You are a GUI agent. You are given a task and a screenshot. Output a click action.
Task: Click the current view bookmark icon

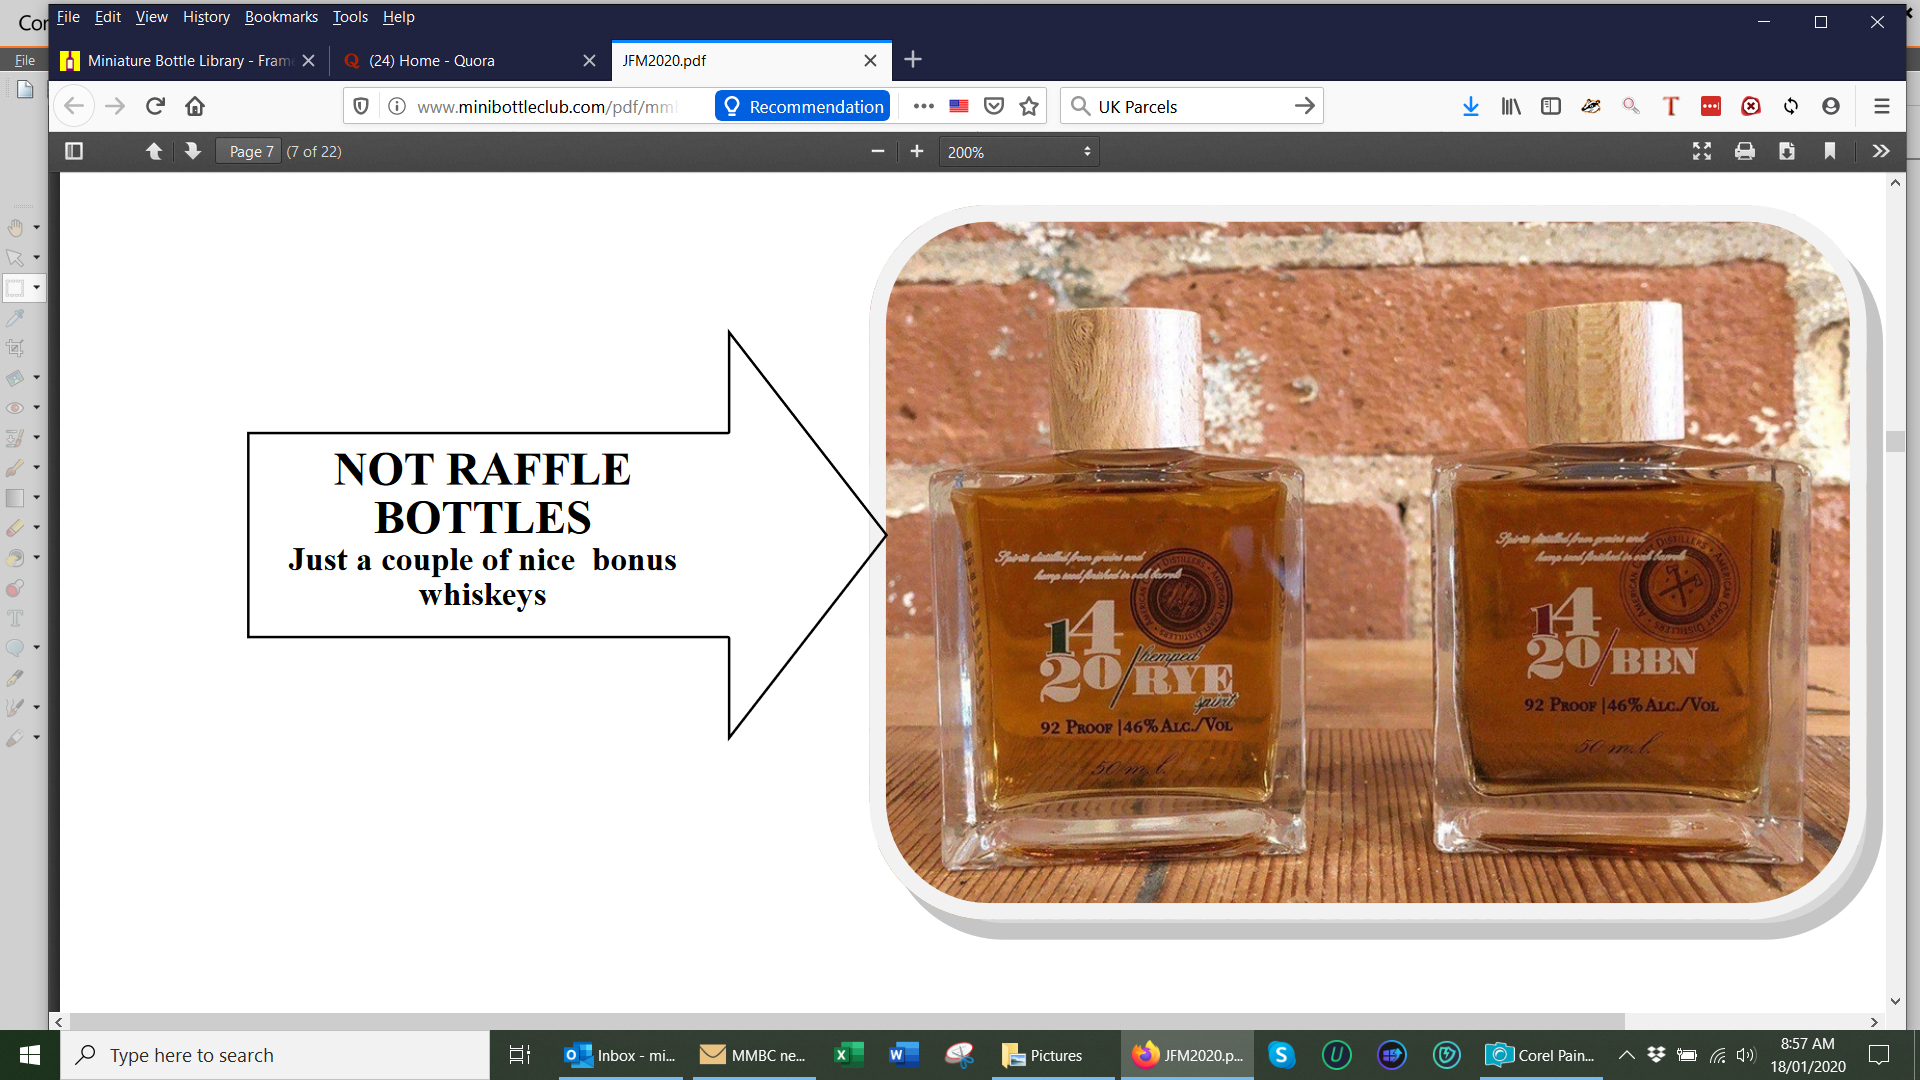pyautogui.click(x=1830, y=151)
